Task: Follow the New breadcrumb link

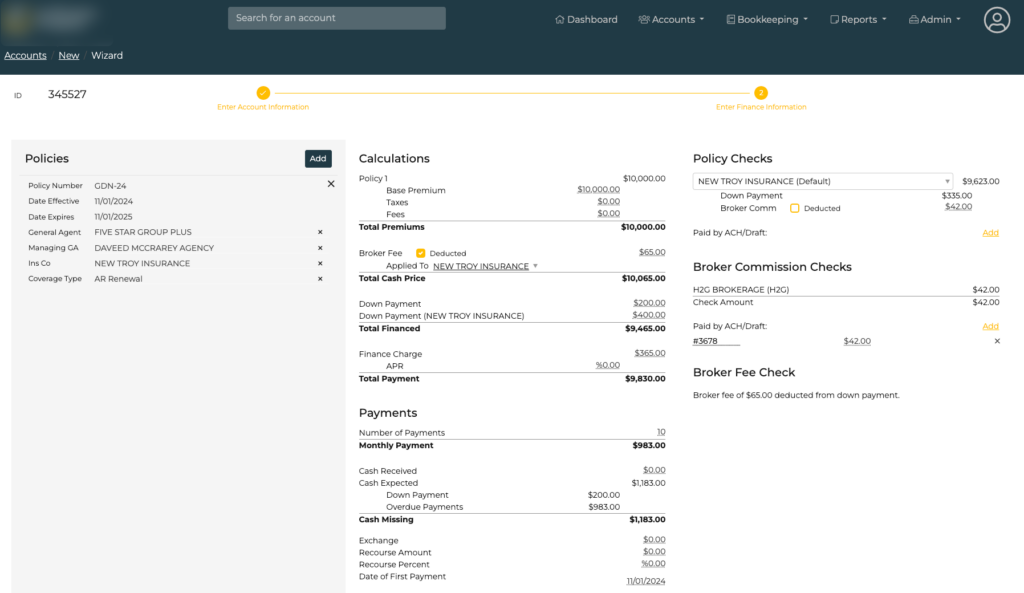Action: tap(69, 56)
